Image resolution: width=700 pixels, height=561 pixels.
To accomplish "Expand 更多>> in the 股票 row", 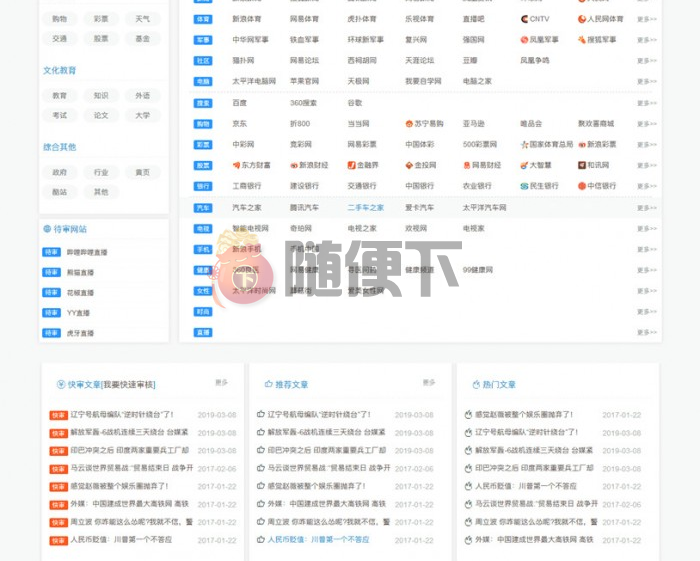I will pyautogui.click(x=647, y=166).
